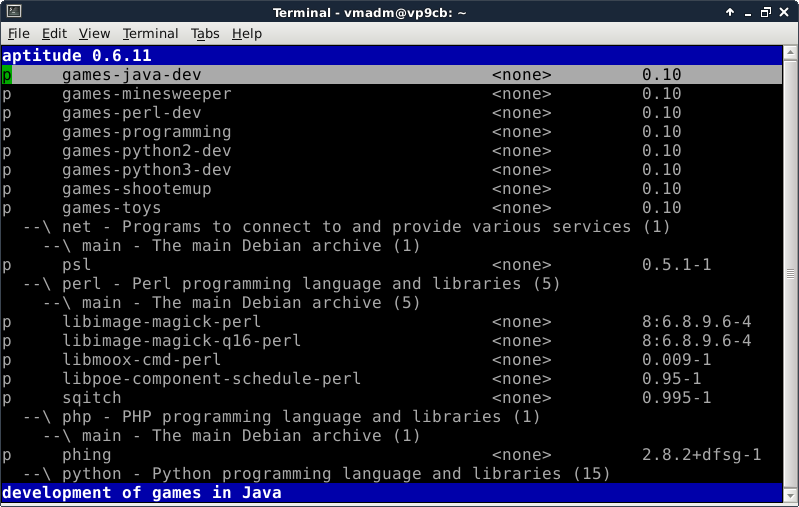Collapse the python programming language section
This screenshot has height=507, width=799.
pos(38,474)
